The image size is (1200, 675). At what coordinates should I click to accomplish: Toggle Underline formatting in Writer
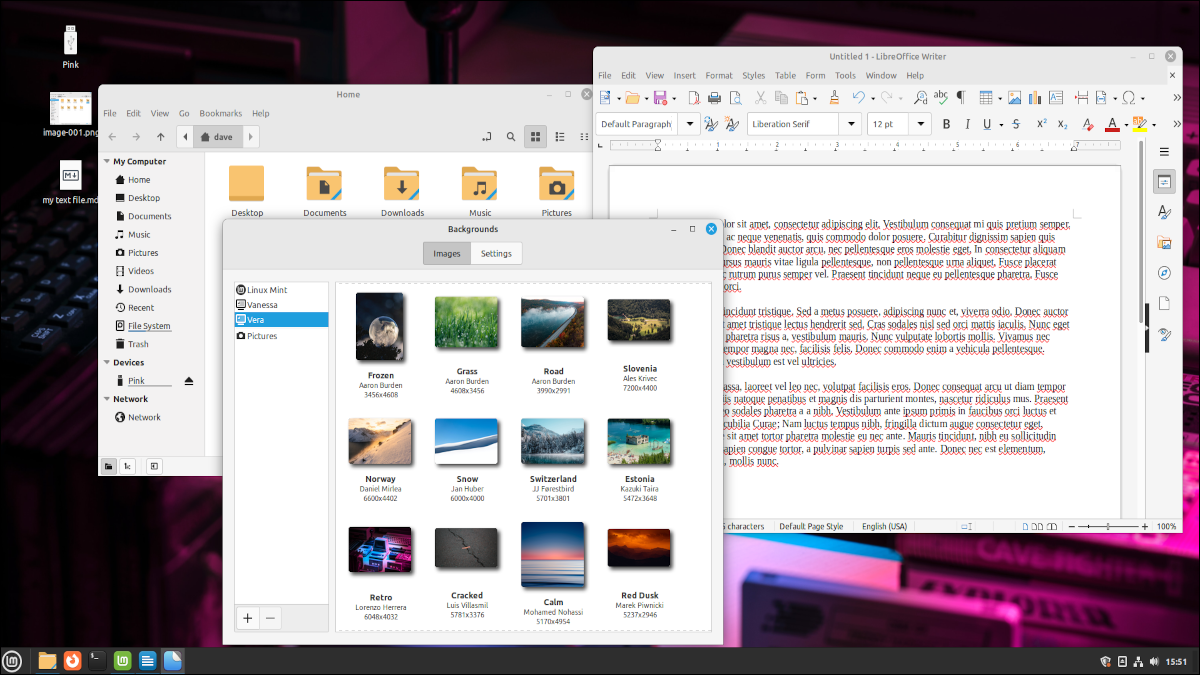pyautogui.click(x=987, y=124)
